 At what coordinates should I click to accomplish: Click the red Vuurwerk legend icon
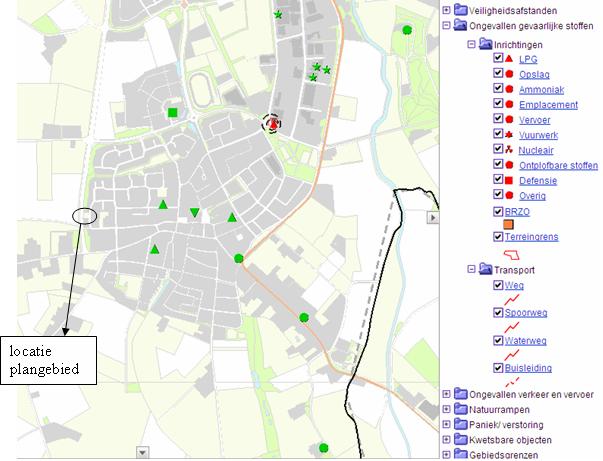509,135
